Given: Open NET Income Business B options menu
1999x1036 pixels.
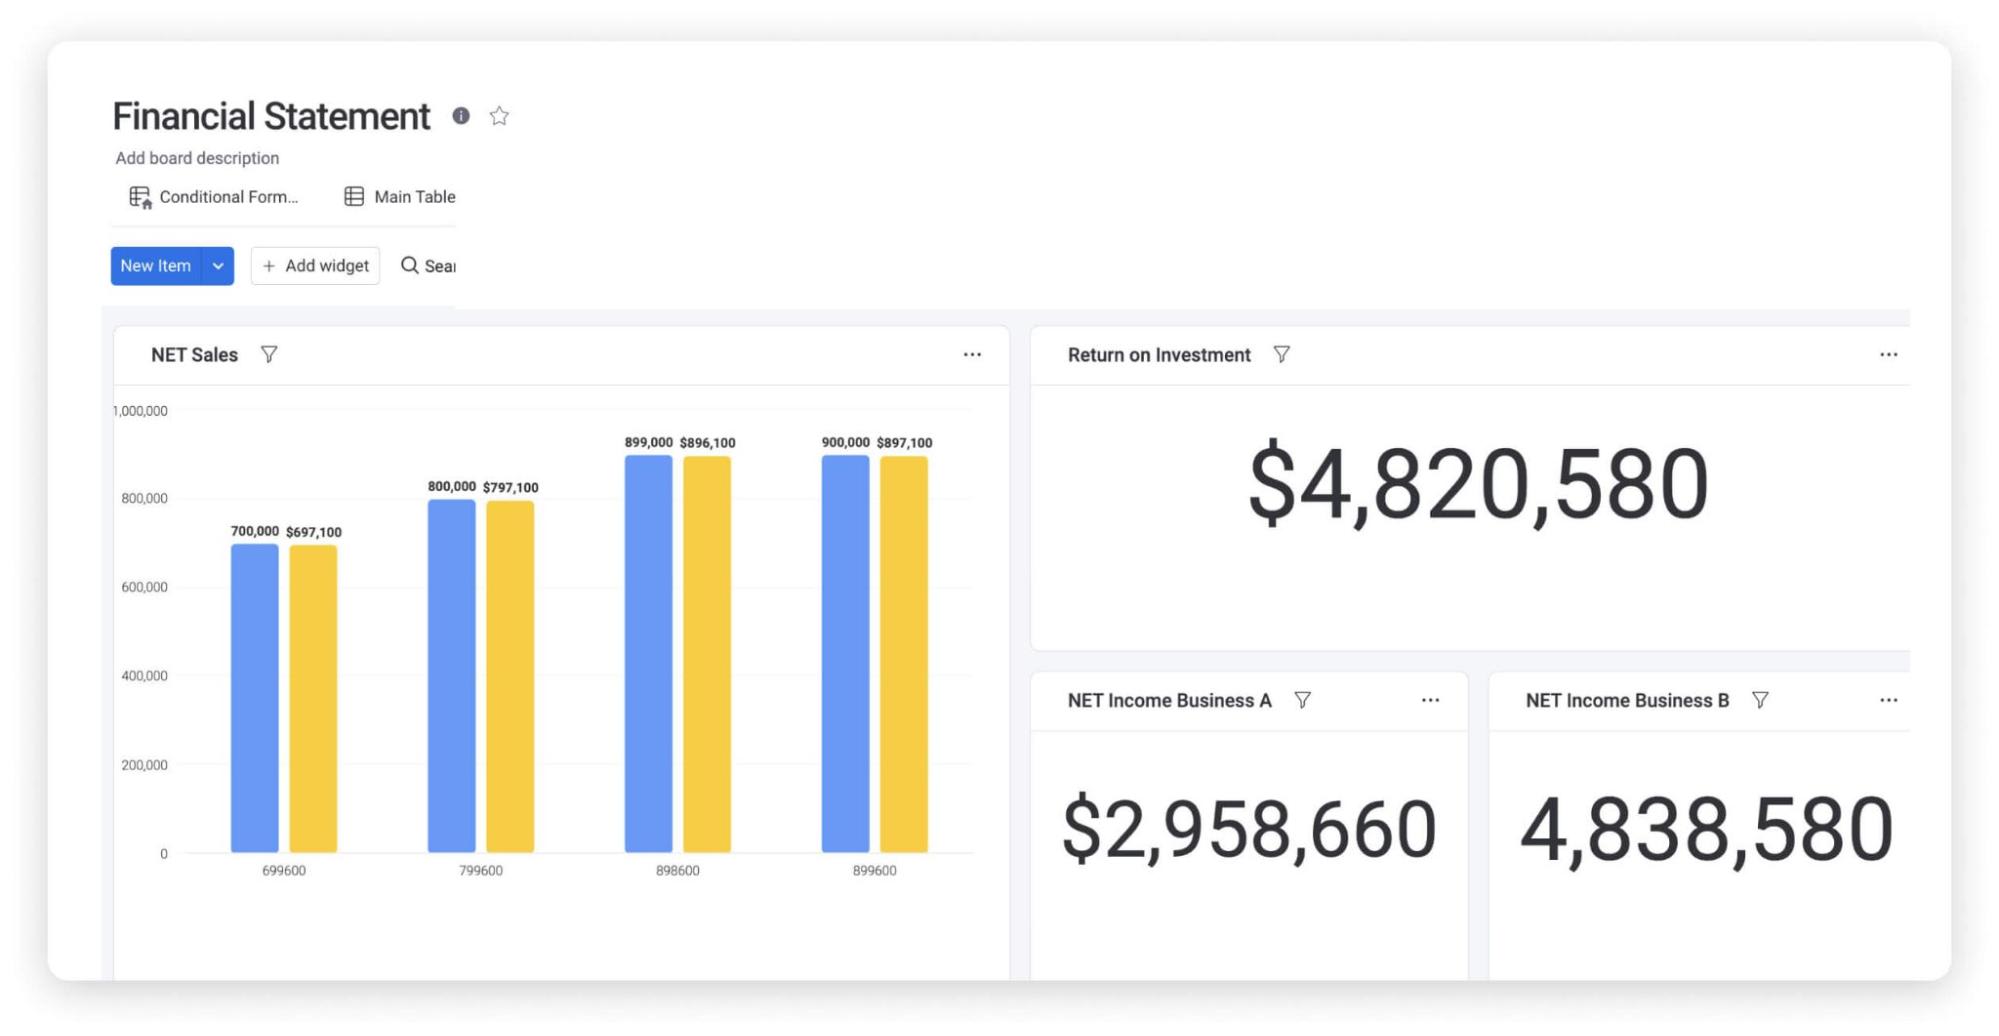Looking at the screenshot, I should tap(1888, 700).
